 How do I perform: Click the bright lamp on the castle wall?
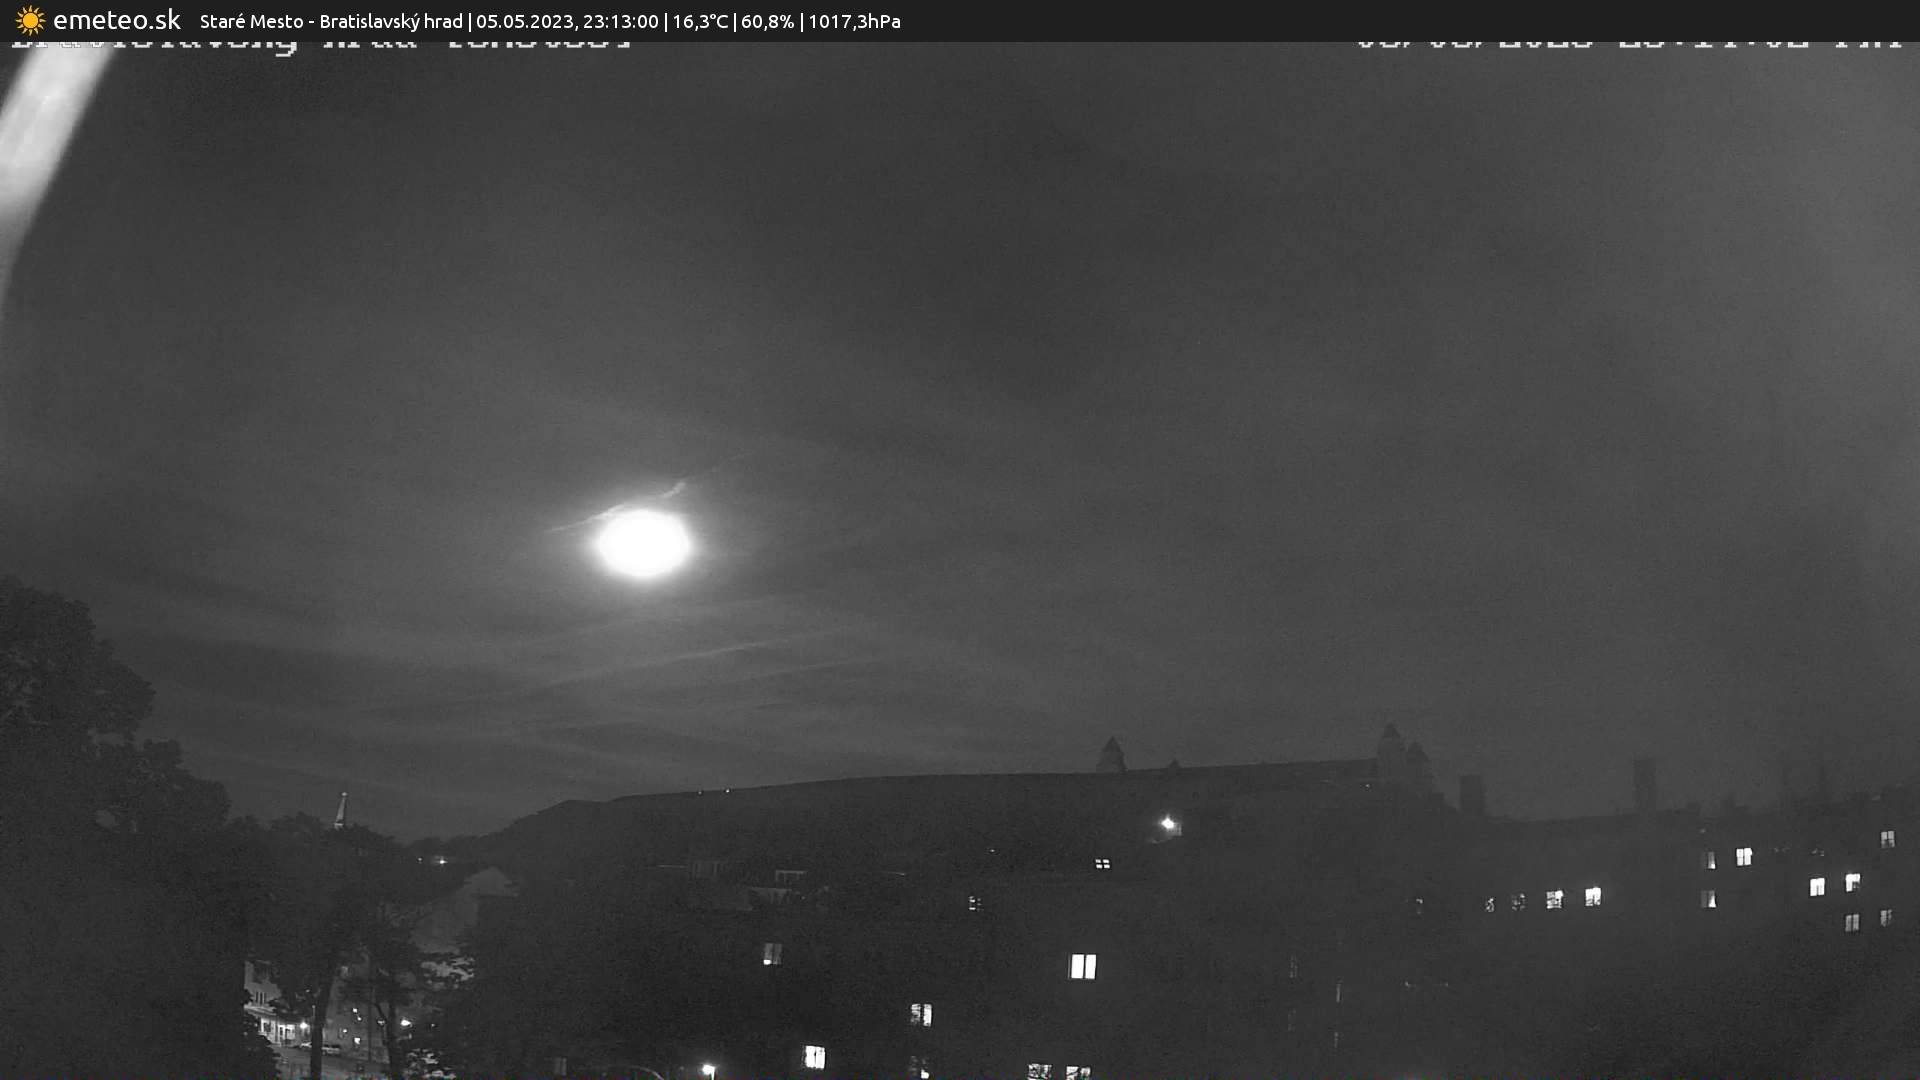[1167, 824]
